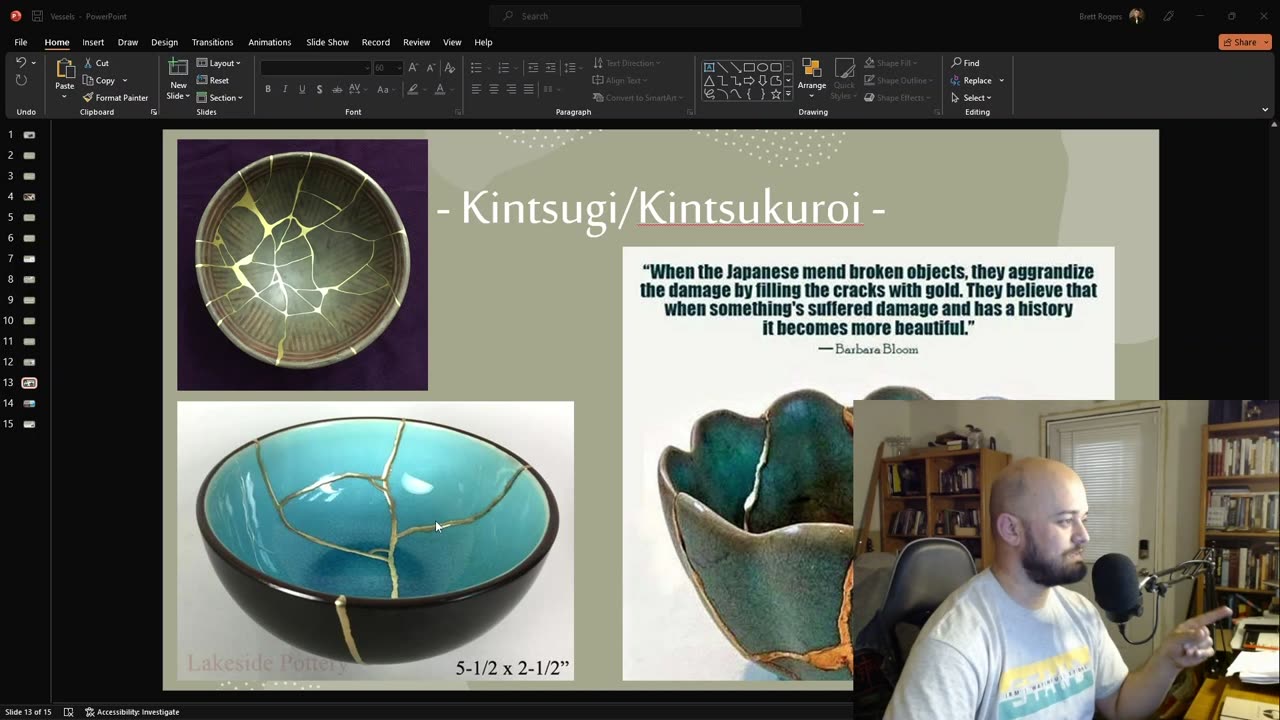
Task: Open the Animations tab
Action: click(269, 42)
